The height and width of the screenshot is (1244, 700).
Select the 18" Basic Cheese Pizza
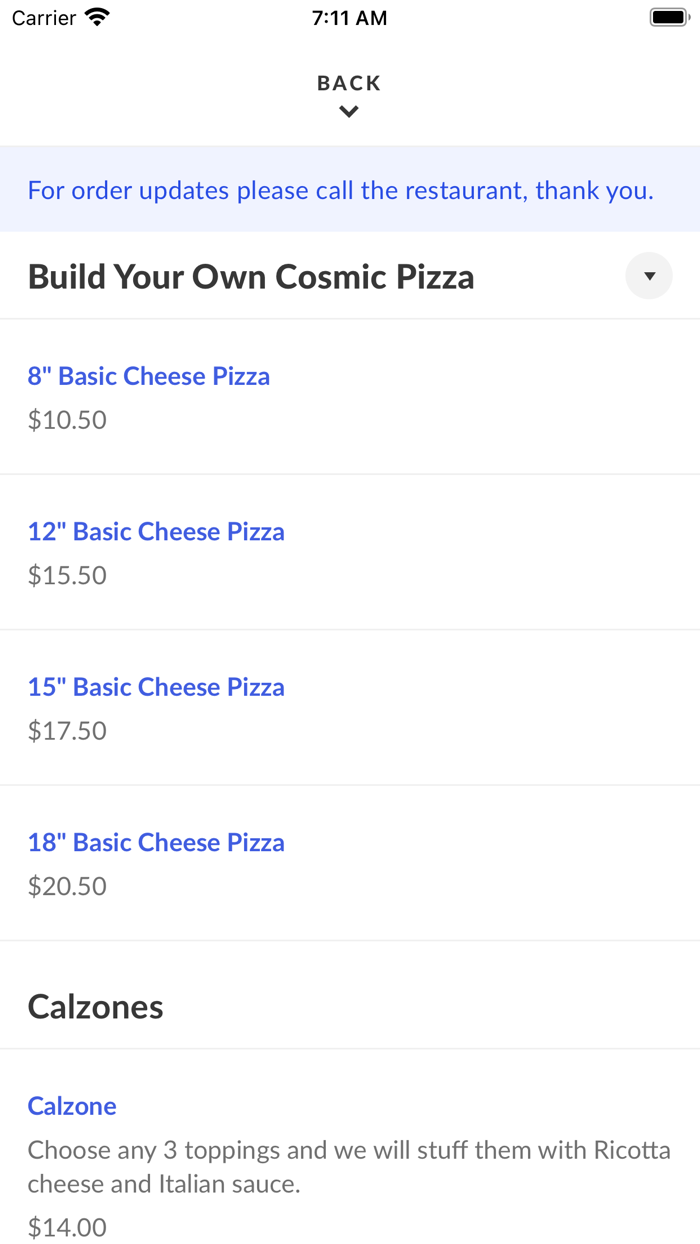point(156,842)
